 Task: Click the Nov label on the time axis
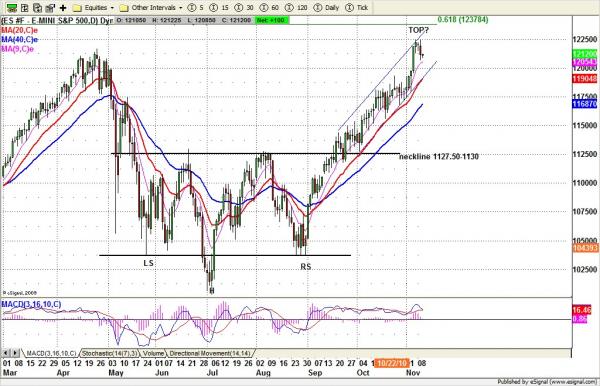pyautogui.click(x=413, y=373)
